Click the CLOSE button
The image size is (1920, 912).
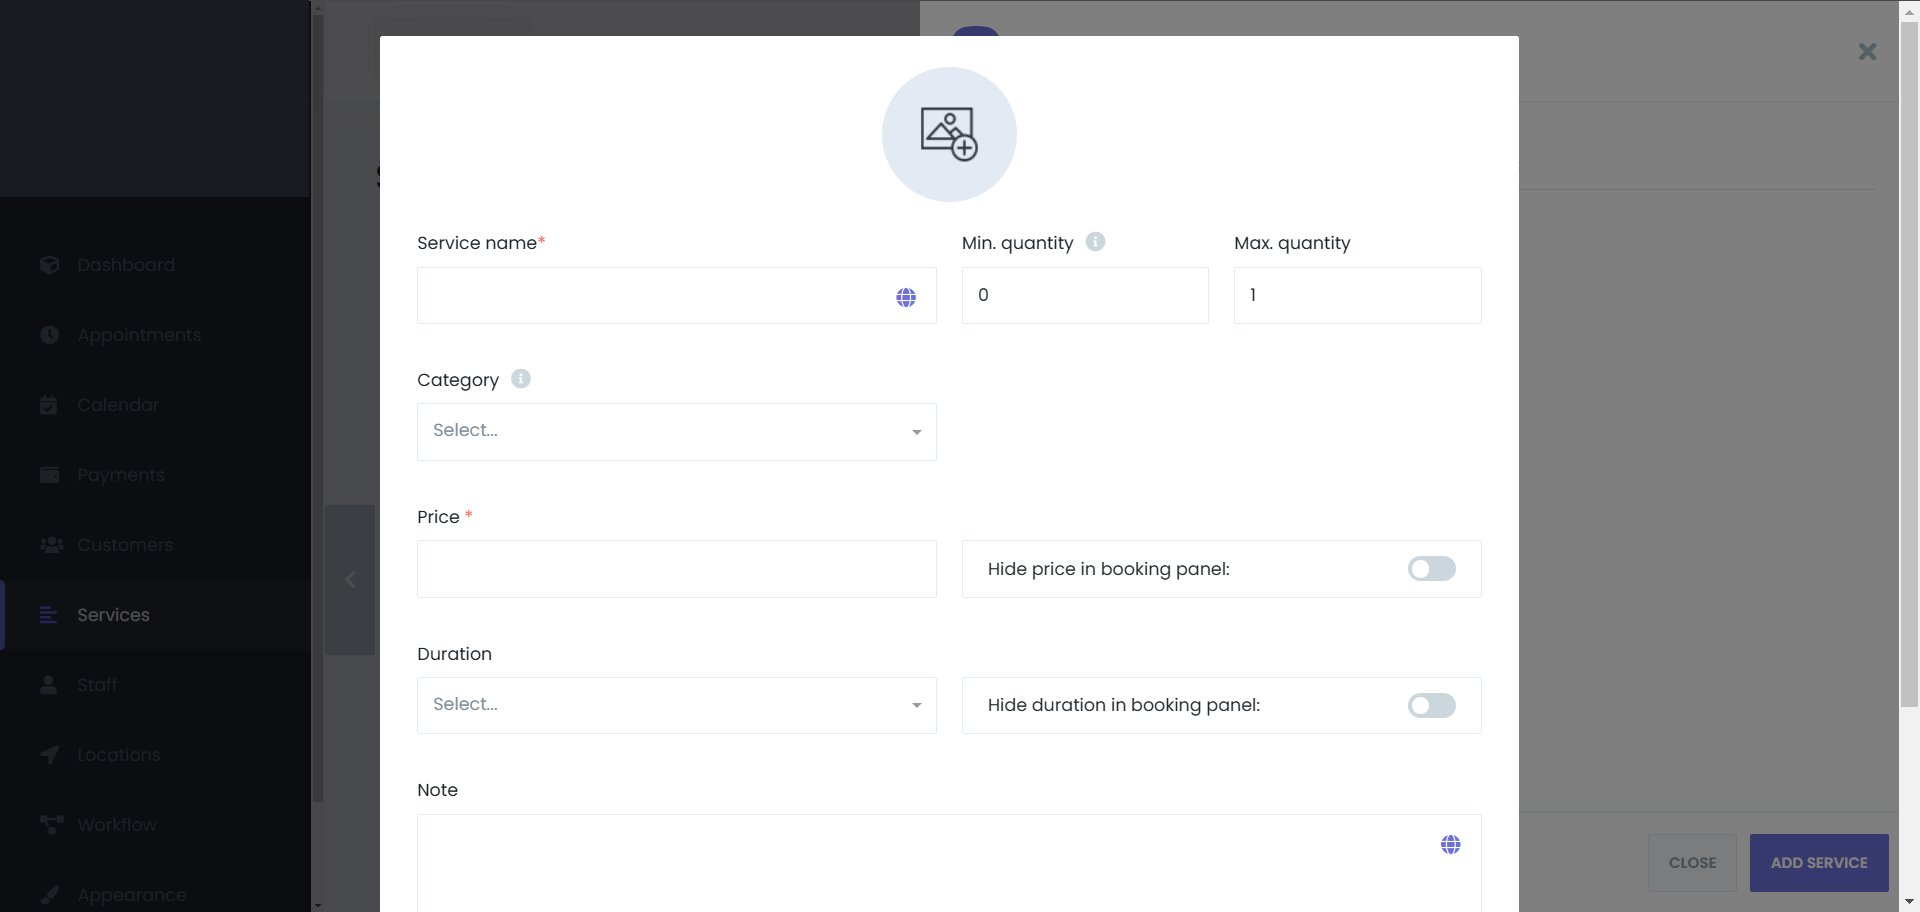tap(1692, 863)
